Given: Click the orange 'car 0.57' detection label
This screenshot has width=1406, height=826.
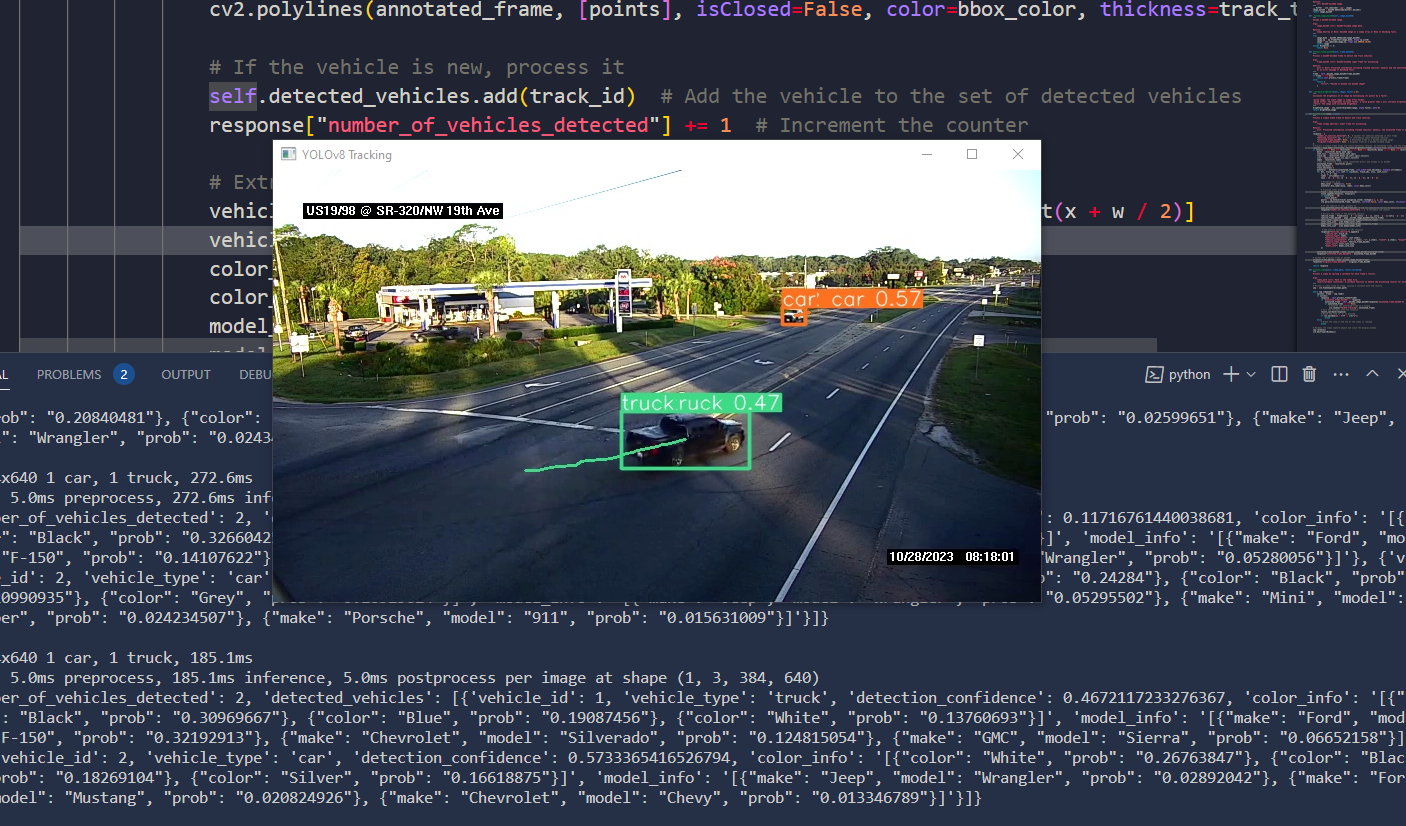Looking at the screenshot, I should tap(851, 299).
